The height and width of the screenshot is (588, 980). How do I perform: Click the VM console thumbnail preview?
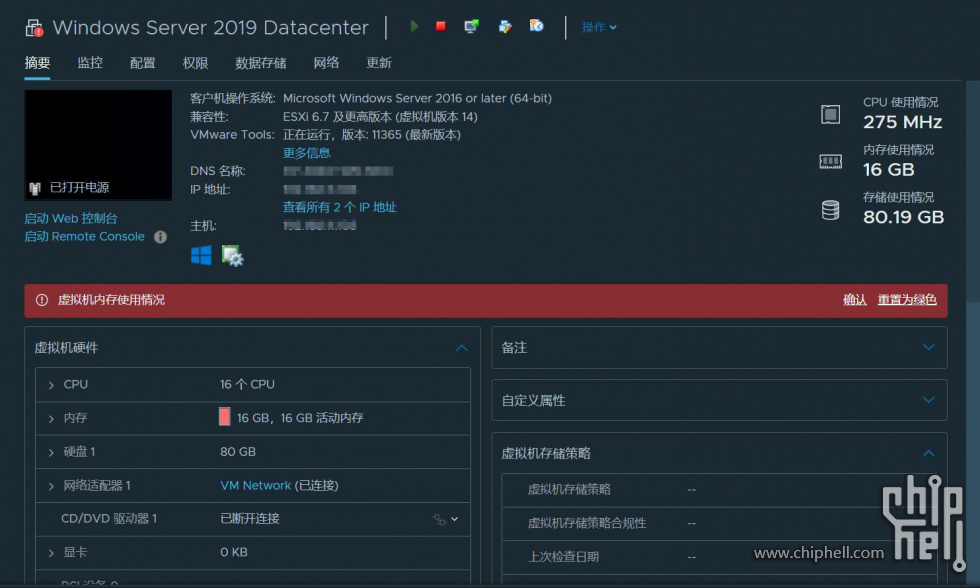click(98, 145)
